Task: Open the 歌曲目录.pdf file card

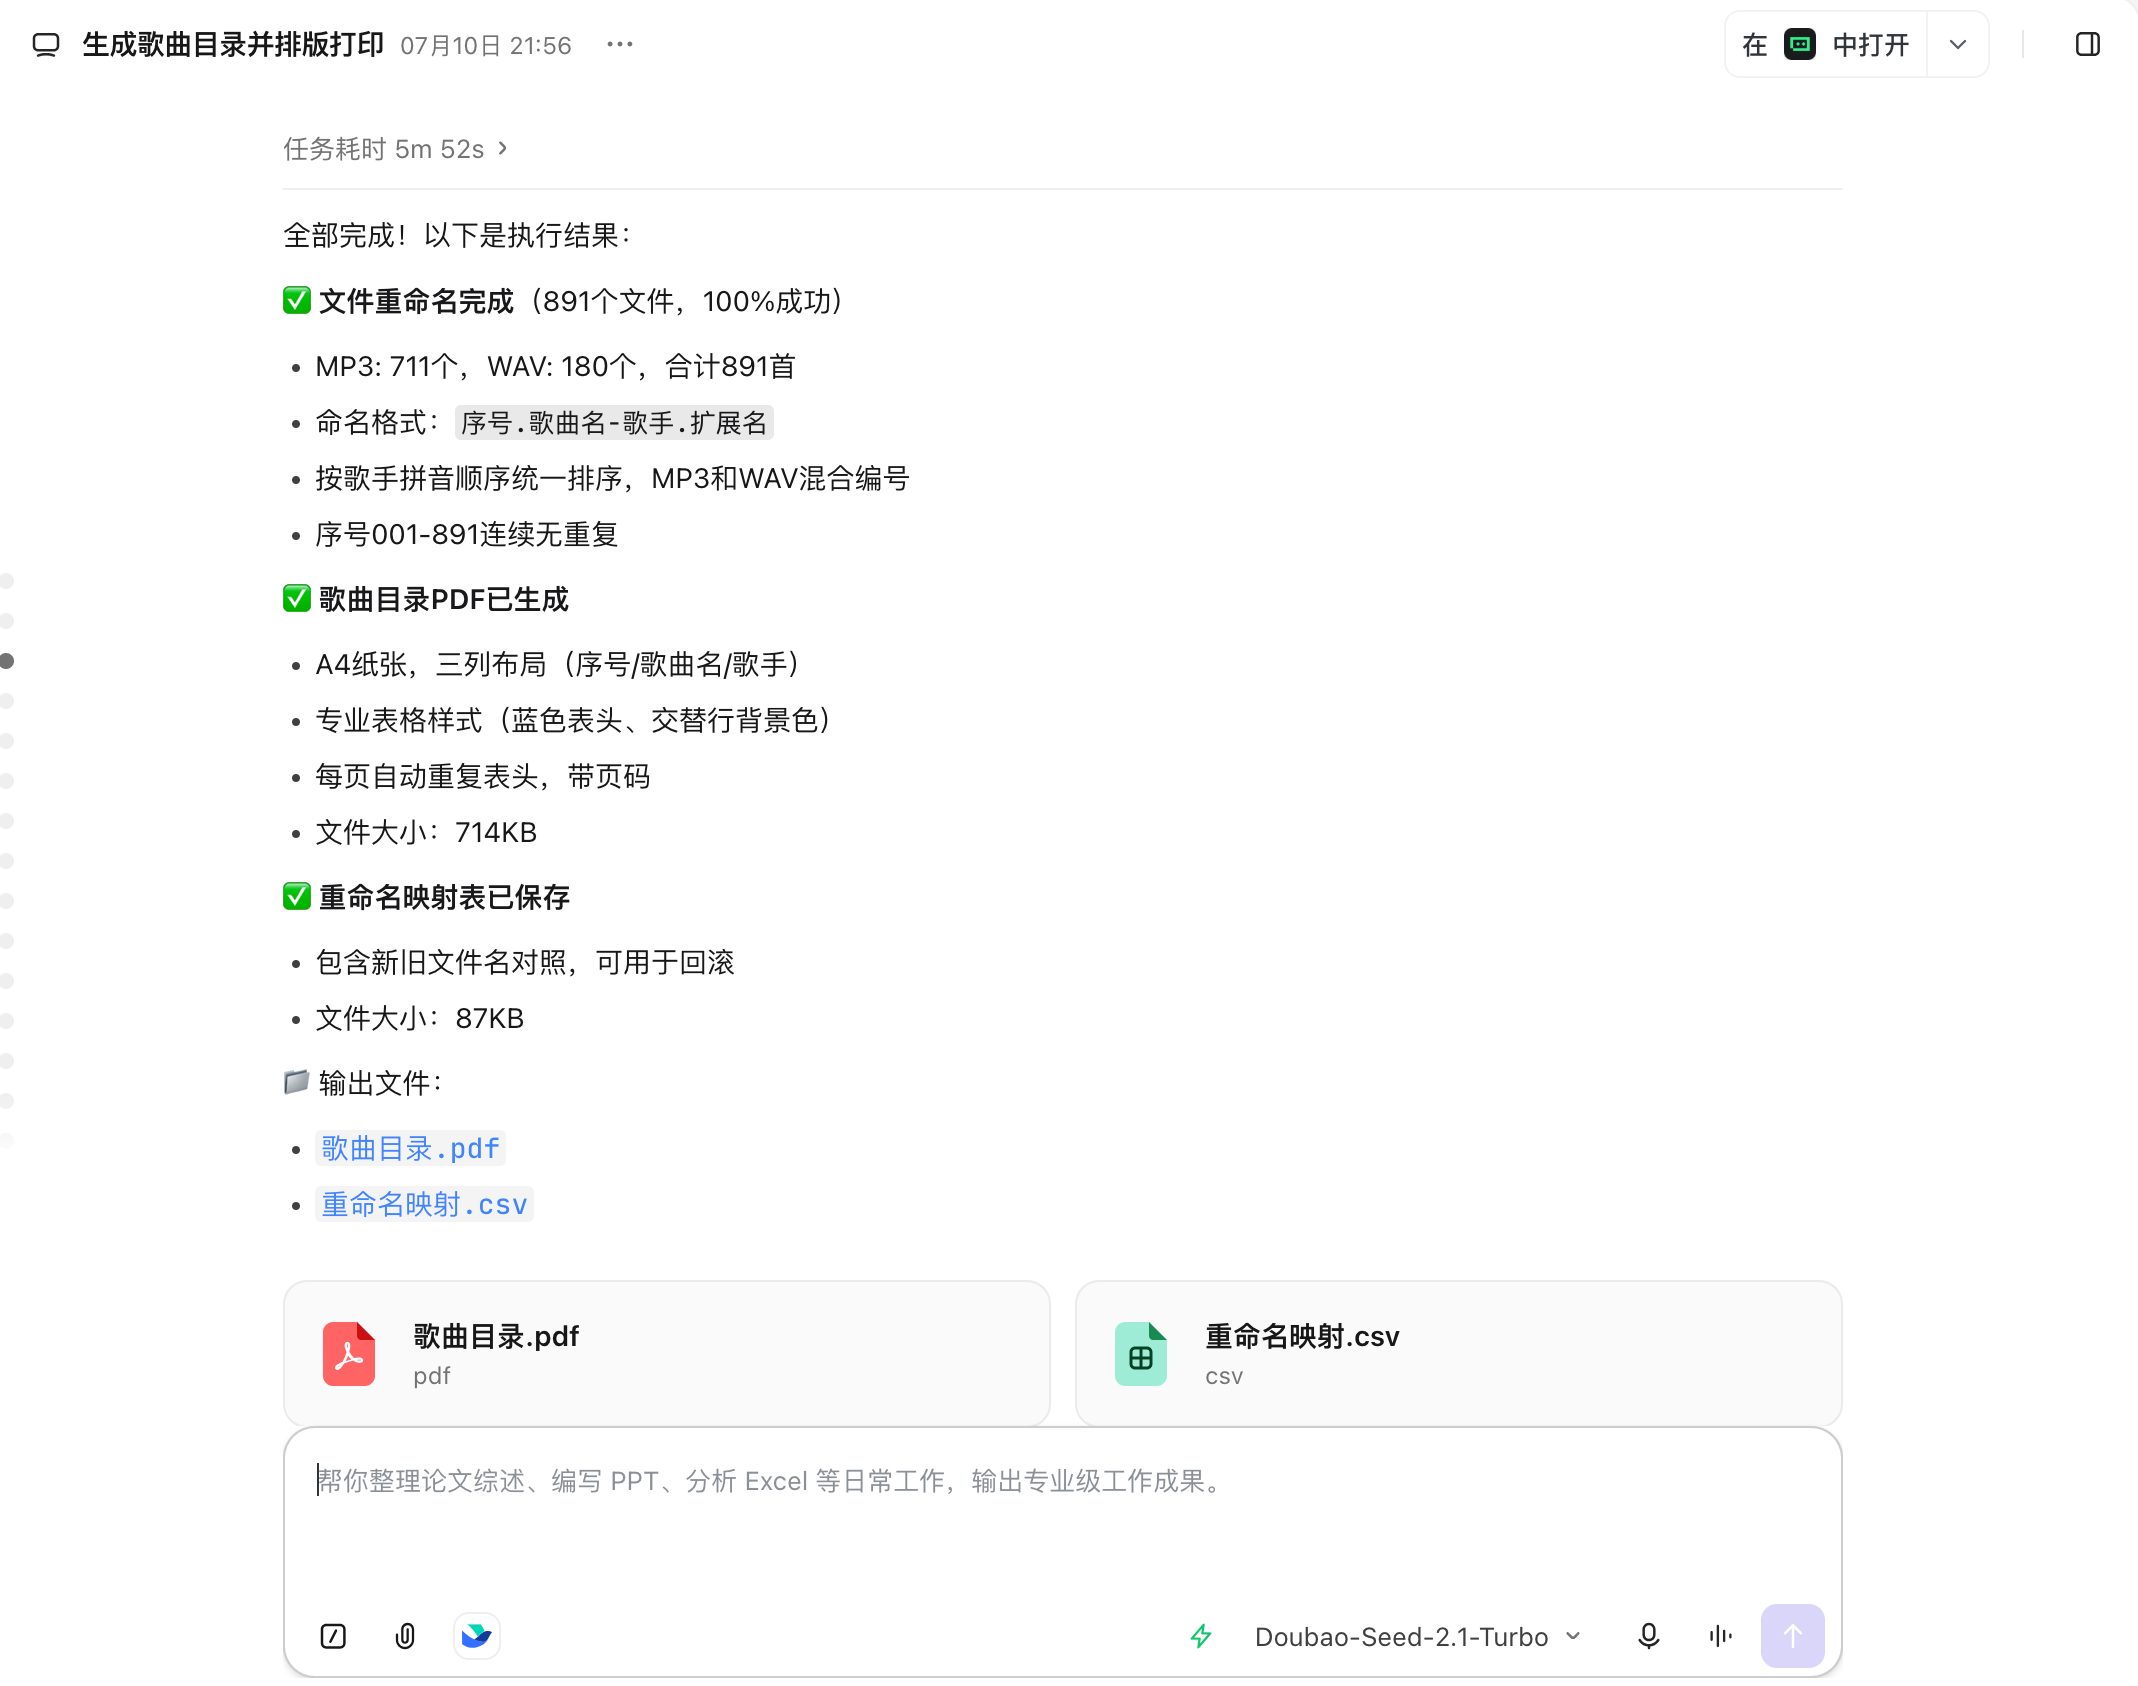Action: click(x=667, y=1354)
